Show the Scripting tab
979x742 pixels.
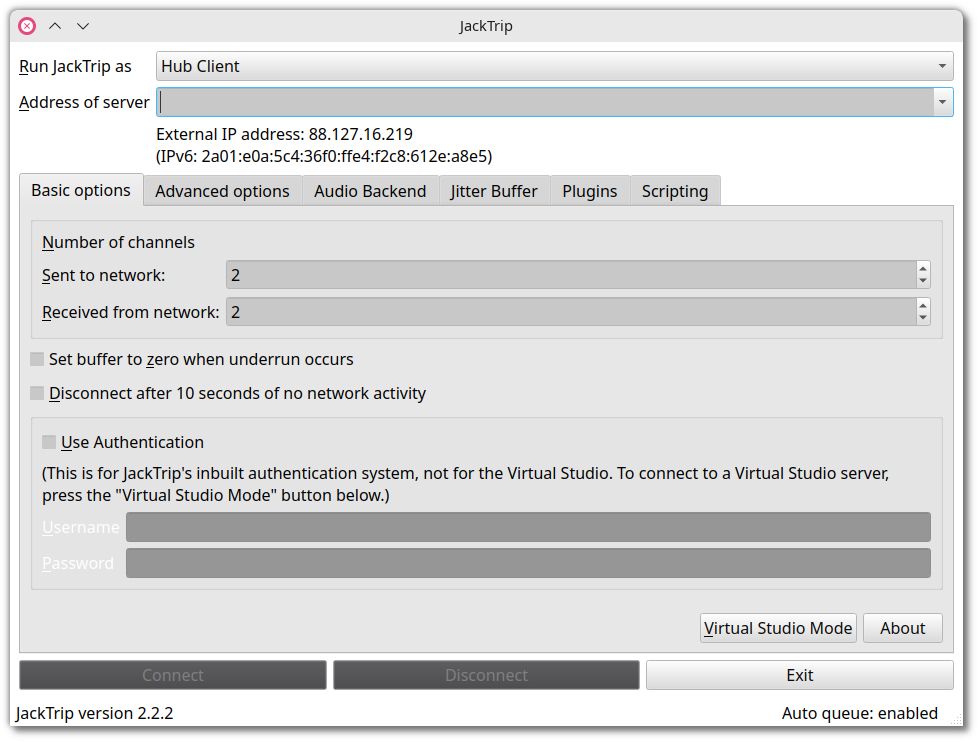tap(675, 191)
